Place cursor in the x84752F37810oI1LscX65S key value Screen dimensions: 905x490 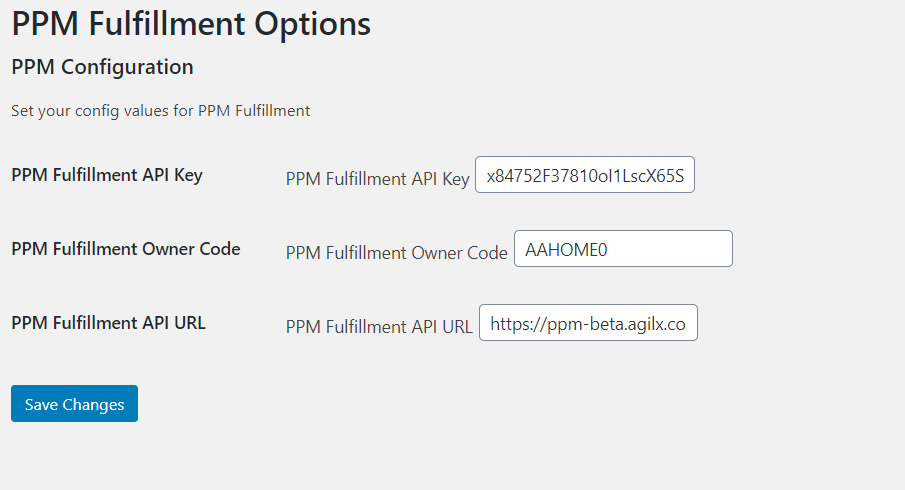point(585,175)
